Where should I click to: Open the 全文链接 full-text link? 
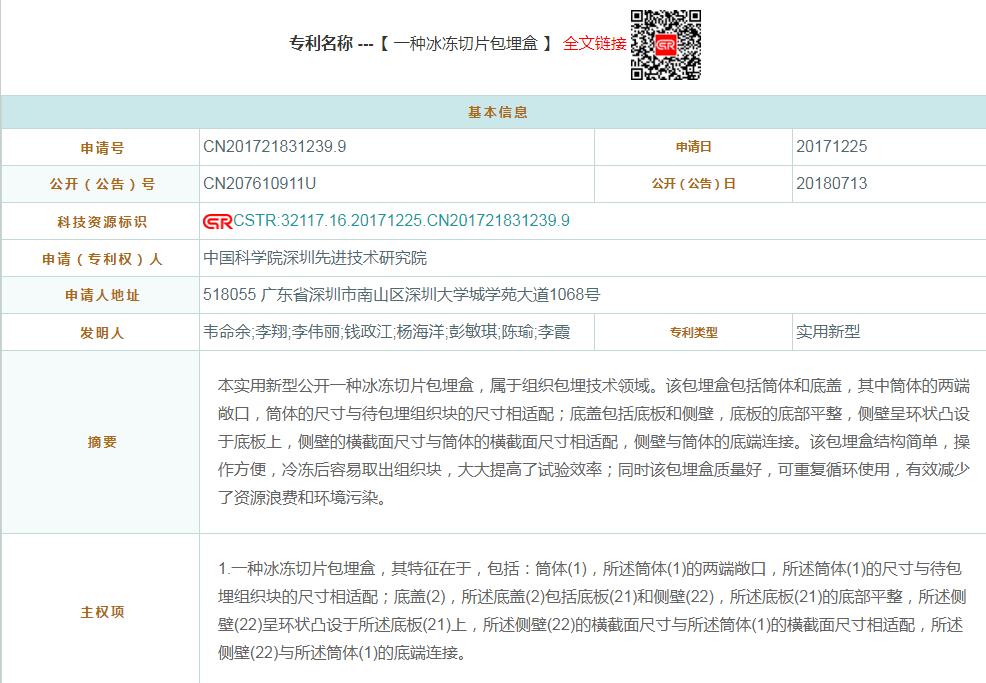click(594, 44)
